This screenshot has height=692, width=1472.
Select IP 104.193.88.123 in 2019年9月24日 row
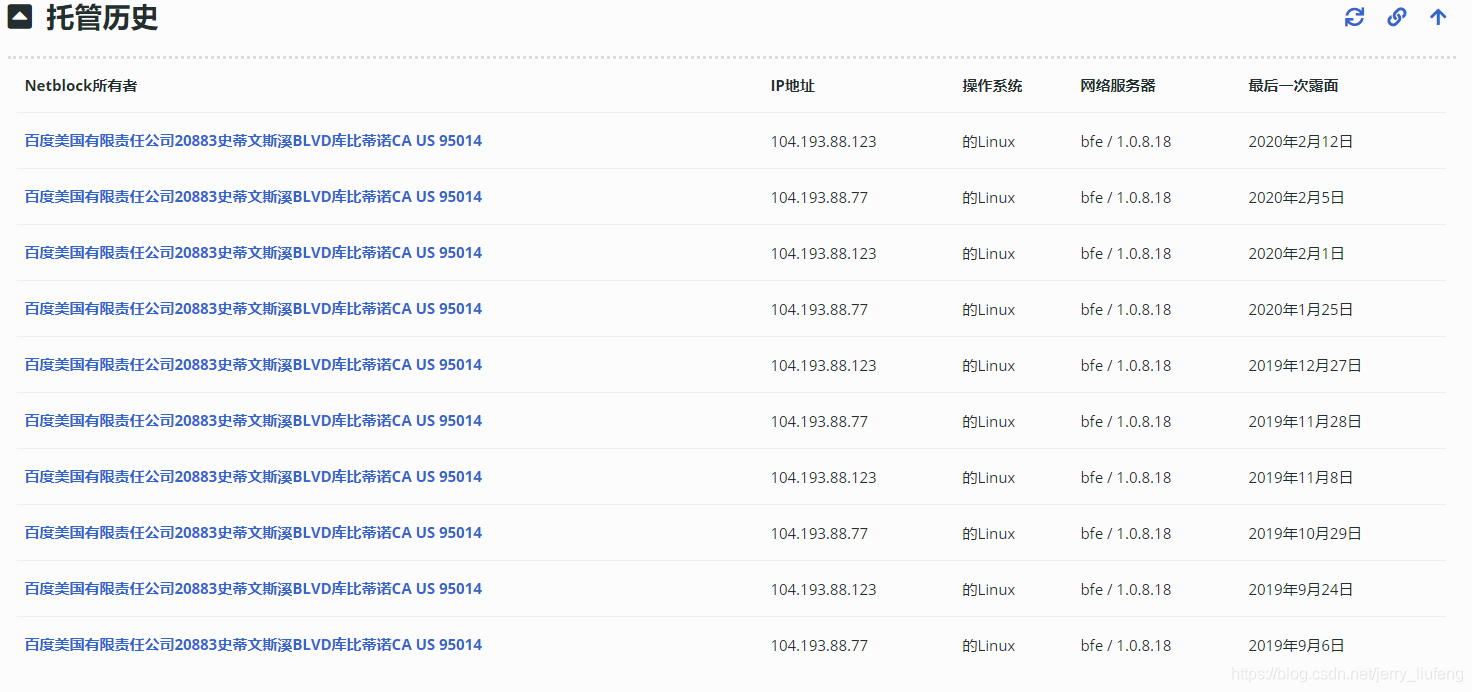click(x=823, y=590)
